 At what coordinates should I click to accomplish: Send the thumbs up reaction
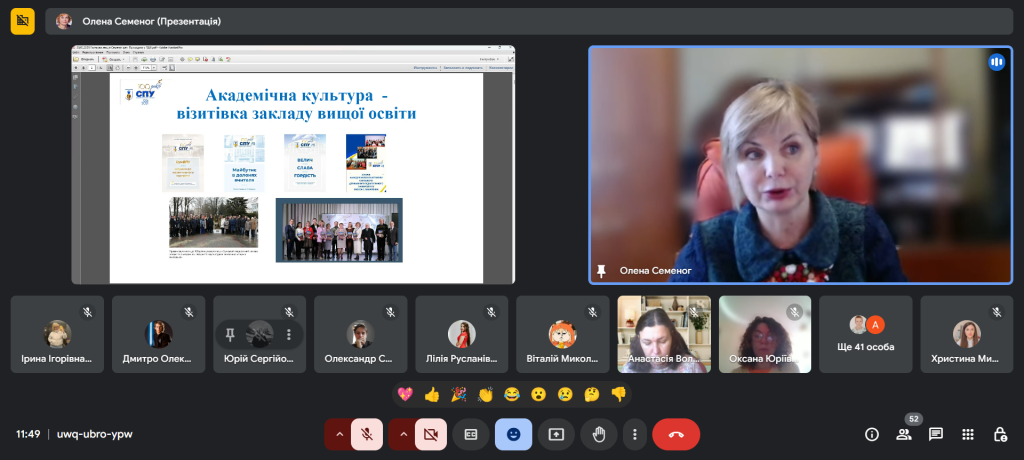click(x=432, y=394)
